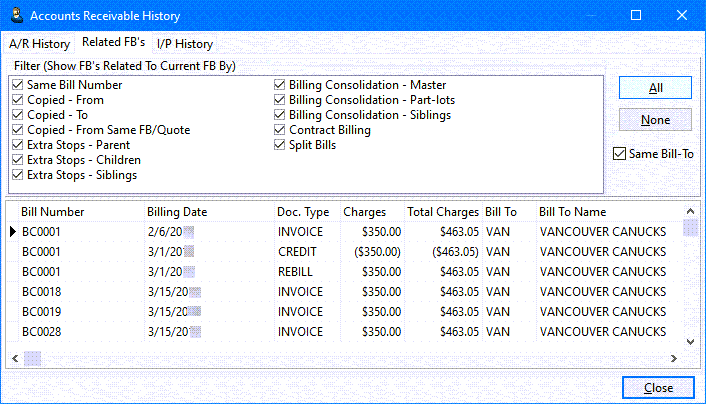Click the vertical scrollbar up arrow
The width and height of the screenshot is (706, 404).
point(689,211)
